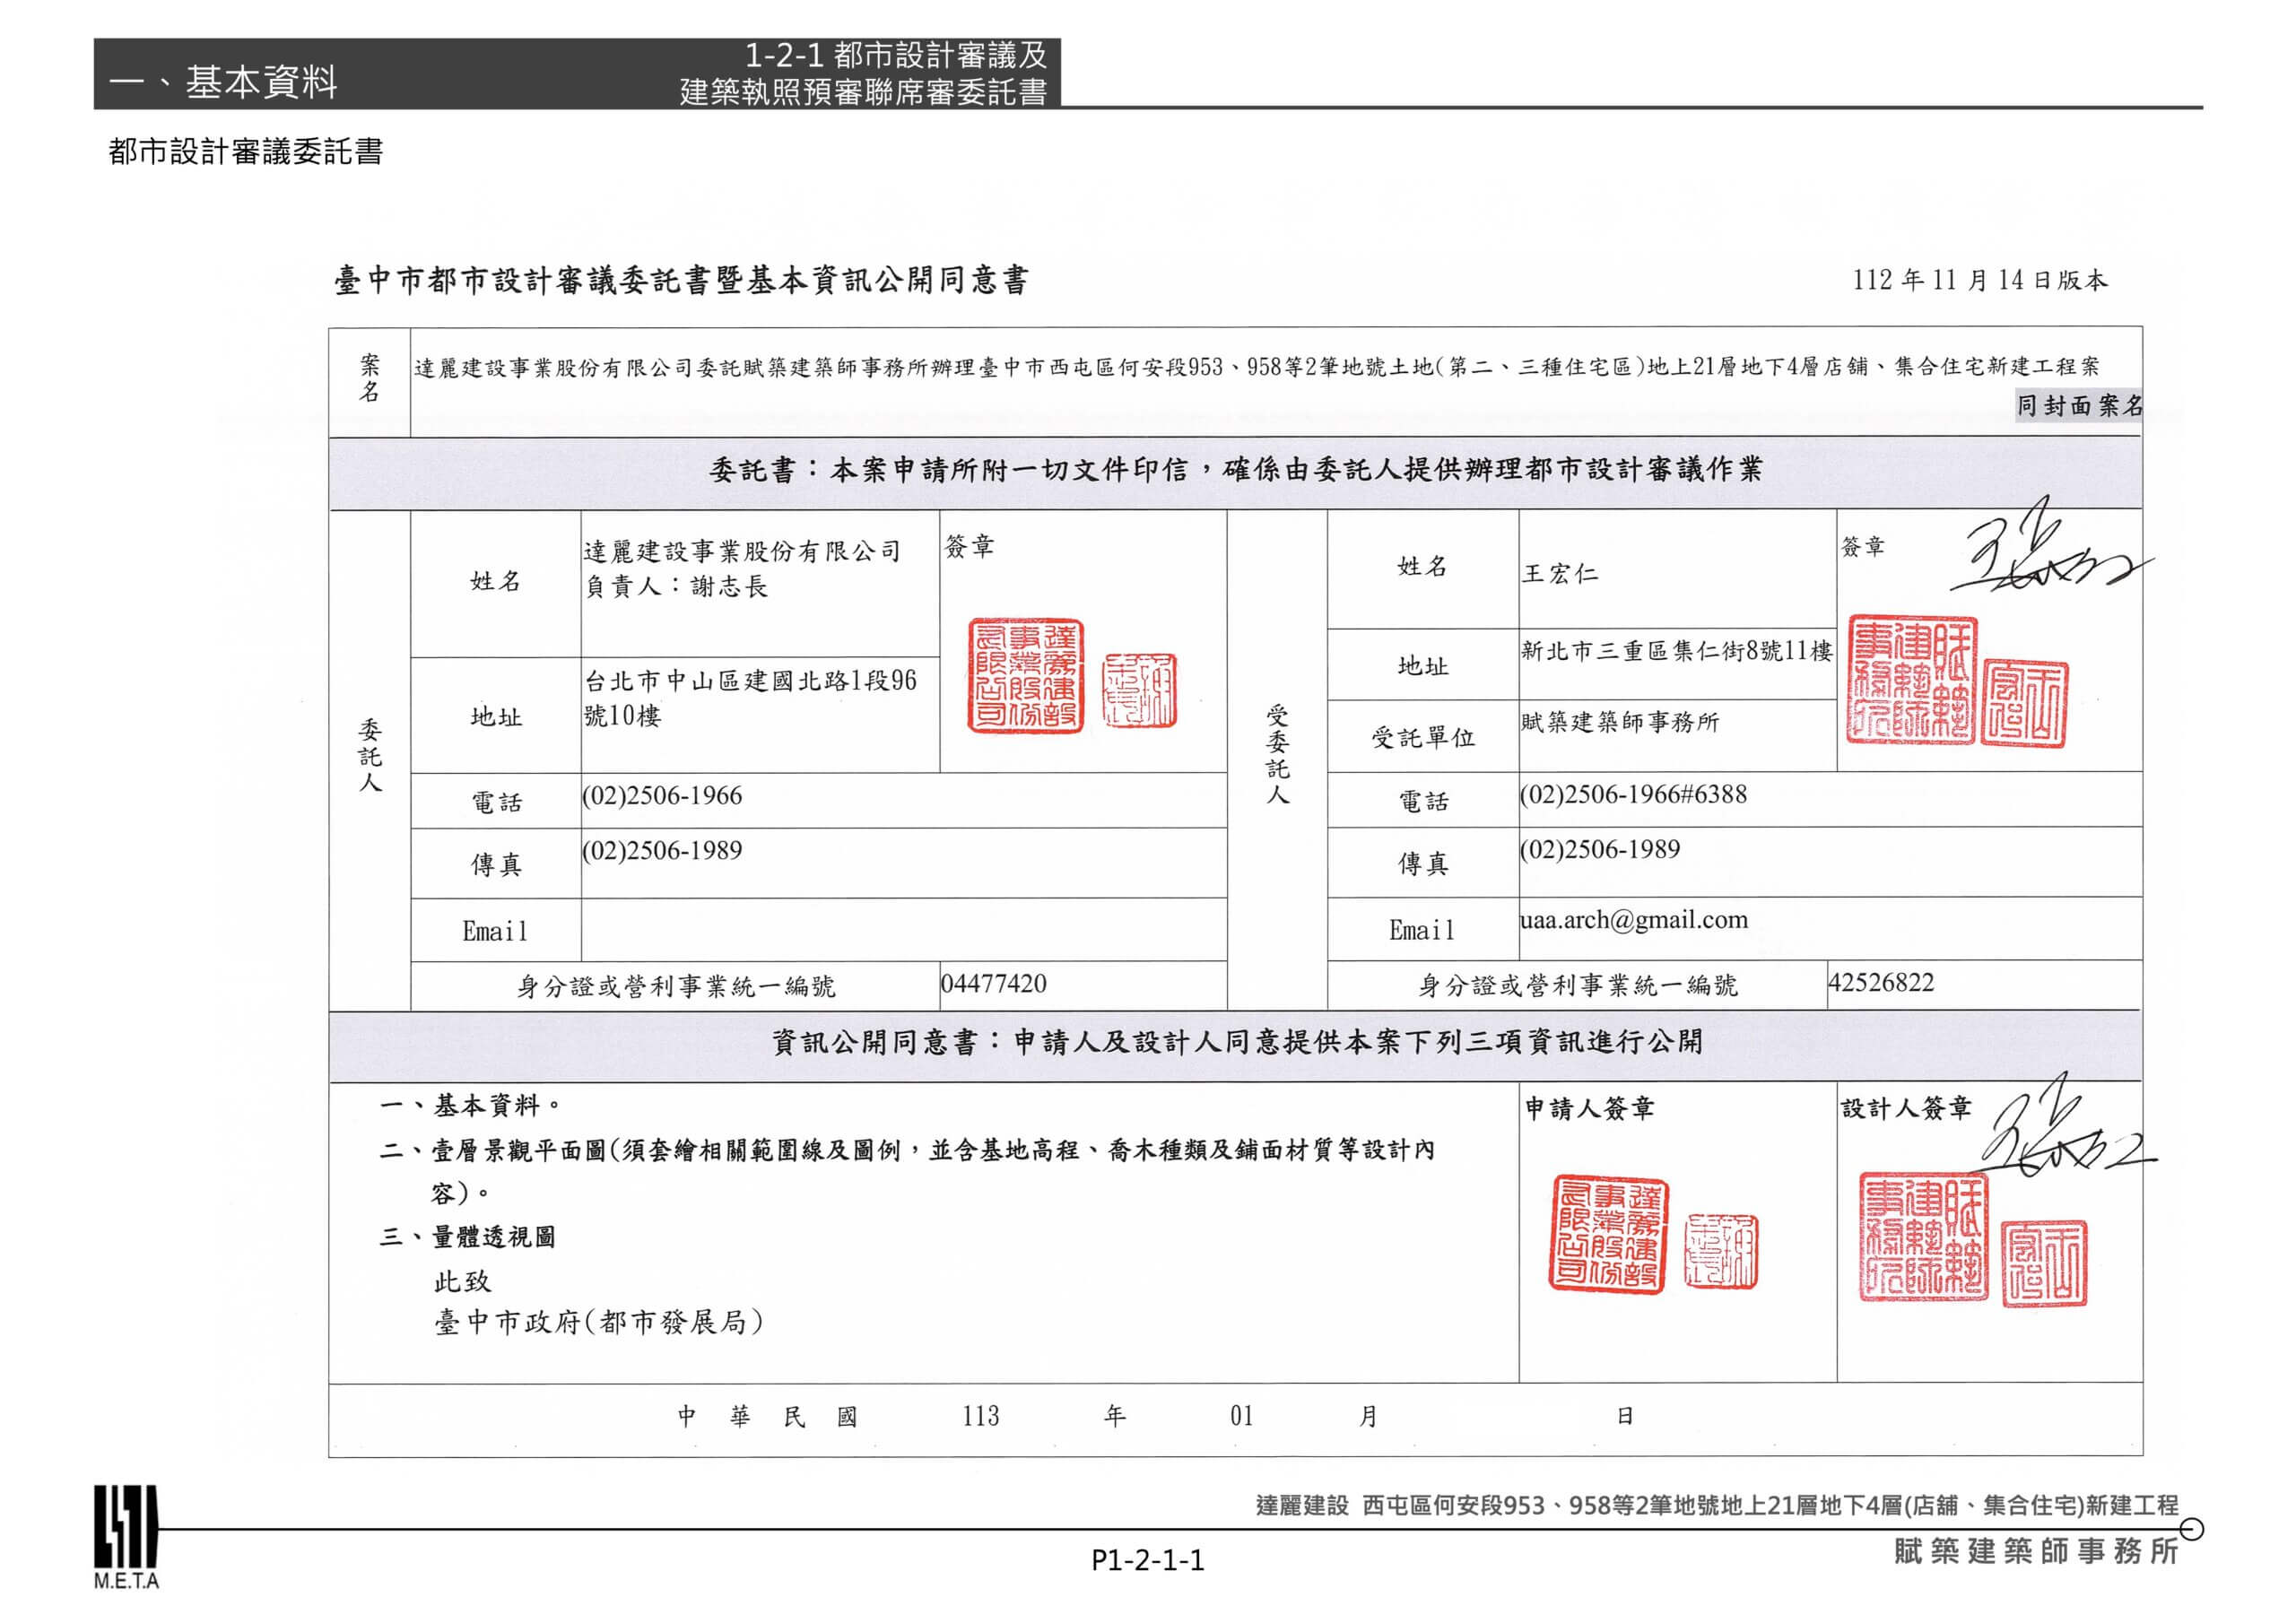This screenshot has width=2296, height=1623.
Task: Click the 委託書 declaration banner text
Action: click(1235, 470)
